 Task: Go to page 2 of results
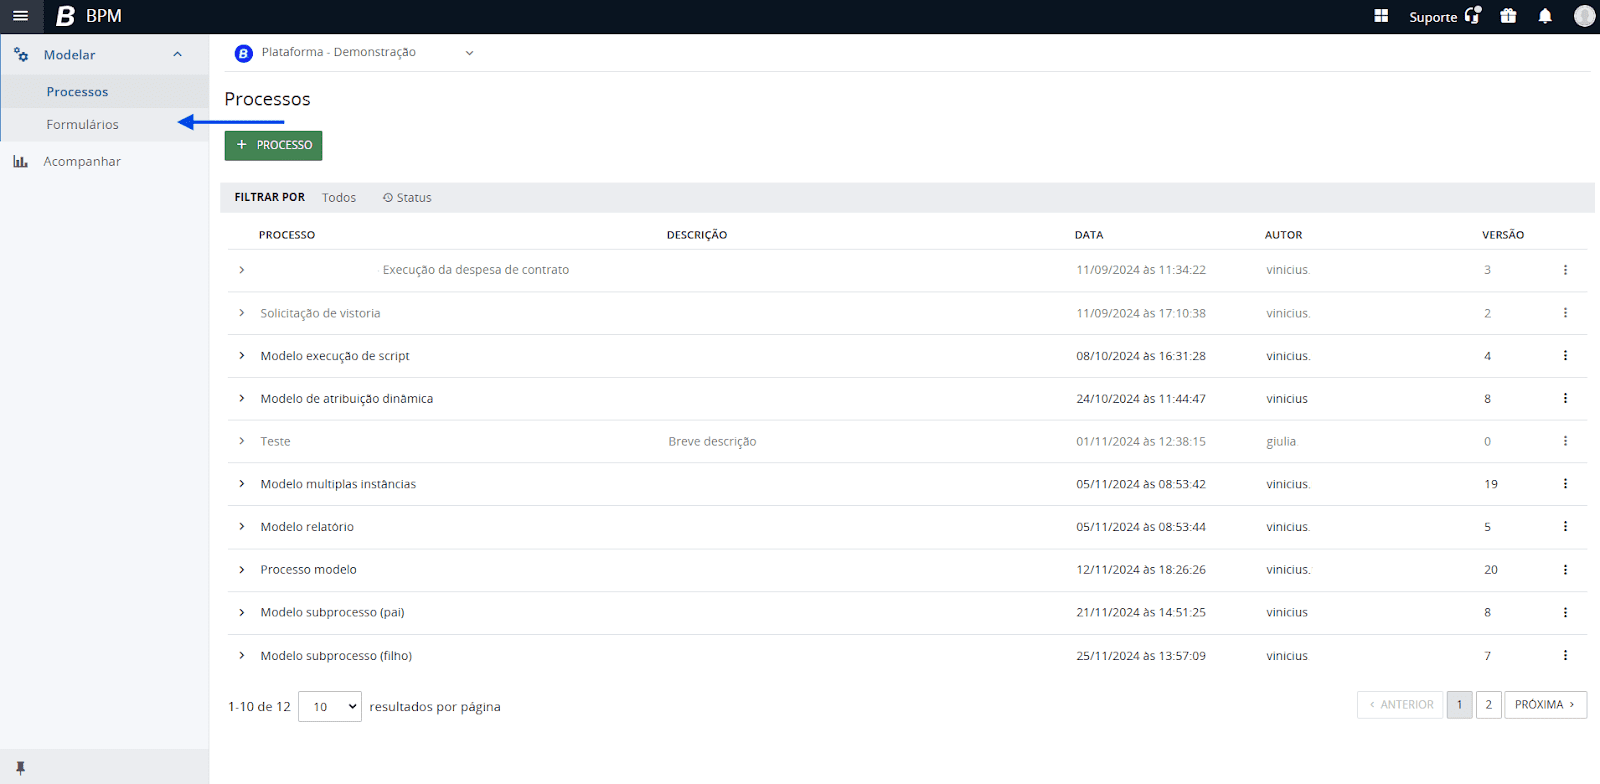tap(1488, 705)
